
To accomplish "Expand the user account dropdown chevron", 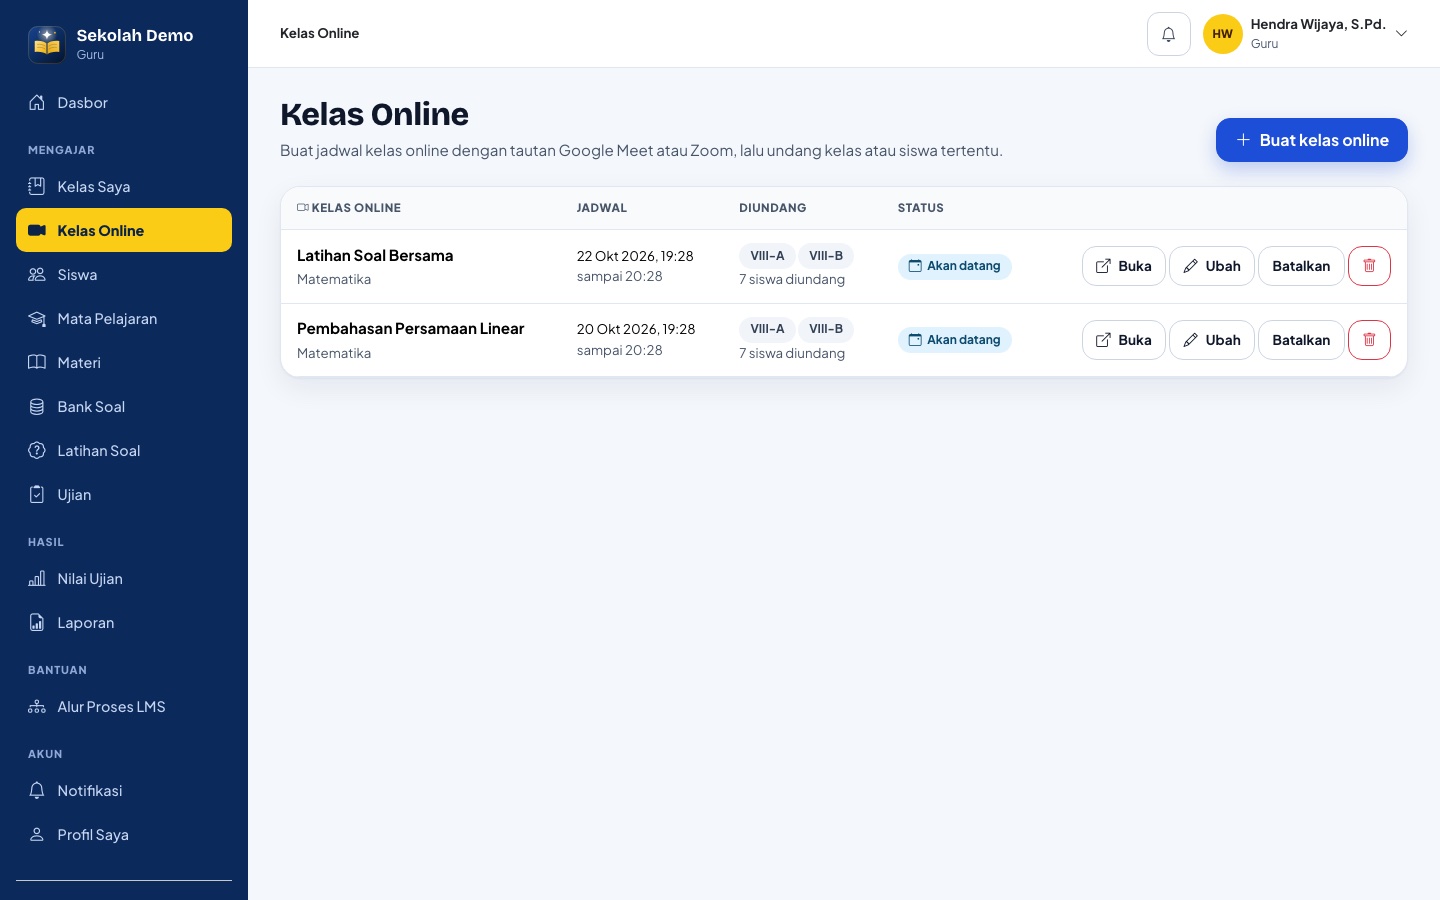I will coord(1401,34).
